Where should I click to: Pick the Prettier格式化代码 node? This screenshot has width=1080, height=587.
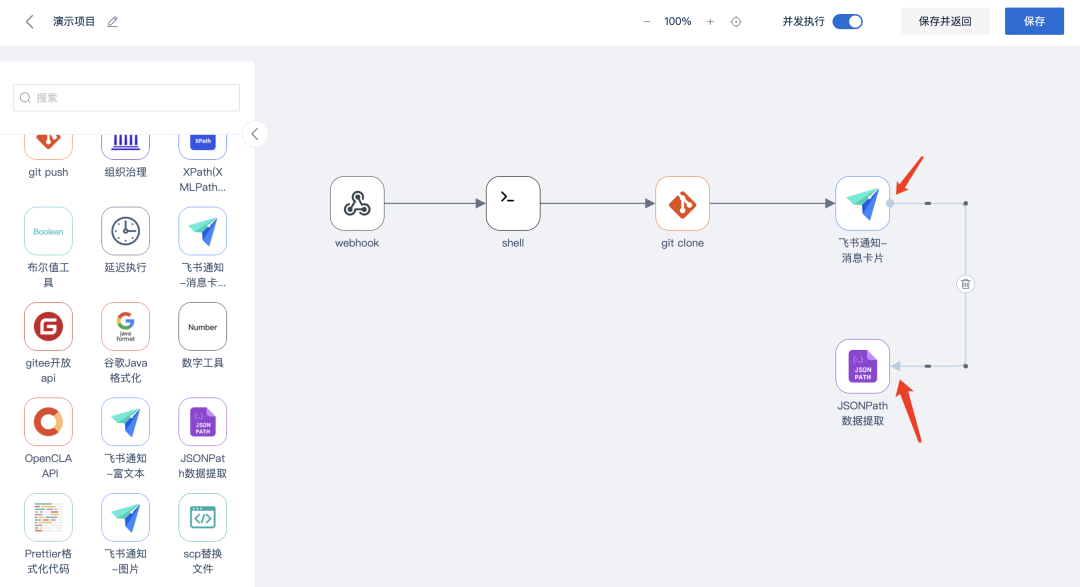pyautogui.click(x=48, y=517)
